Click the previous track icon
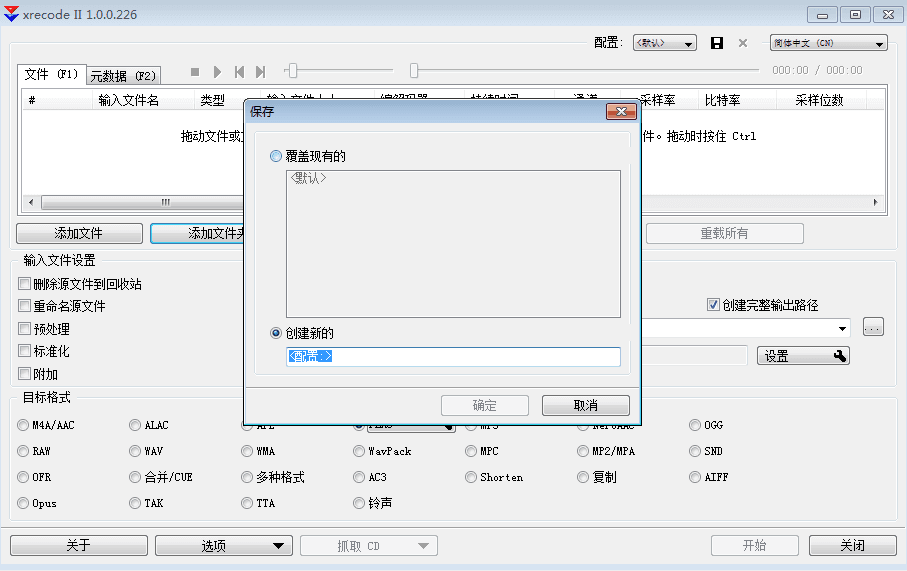This screenshot has height=571, width=907. coord(239,72)
